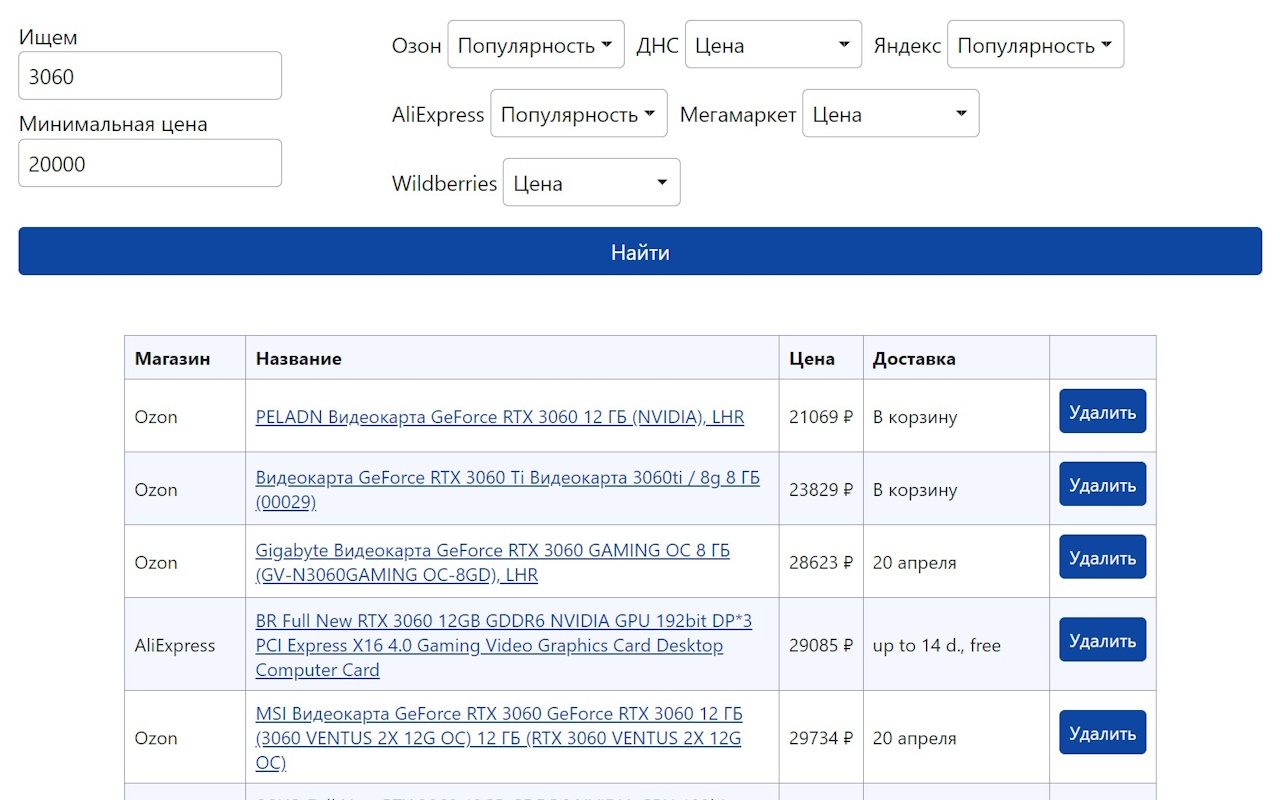Click the Найти search button
This screenshot has width=1280, height=800.
pyautogui.click(x=640, y=252)
